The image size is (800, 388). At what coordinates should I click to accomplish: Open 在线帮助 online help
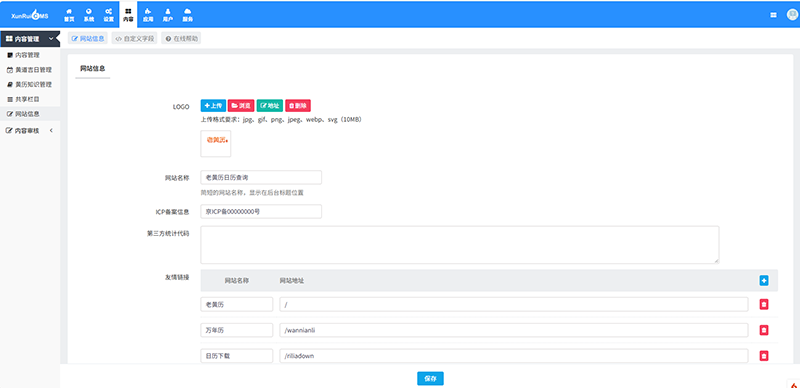click(x=181, y=38)
